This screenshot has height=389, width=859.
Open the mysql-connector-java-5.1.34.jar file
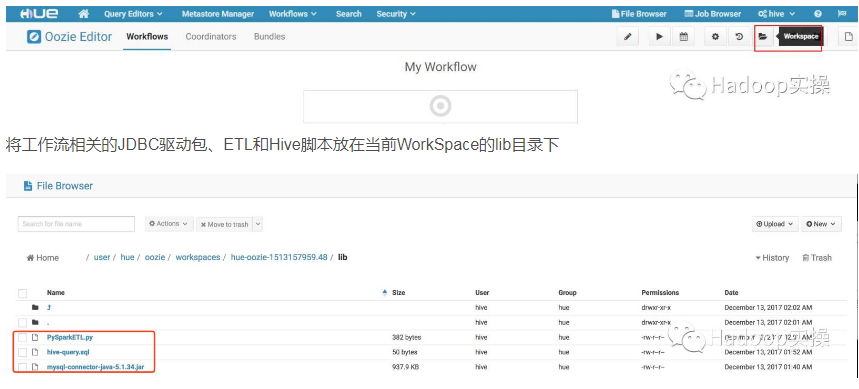tap(95, 367)
